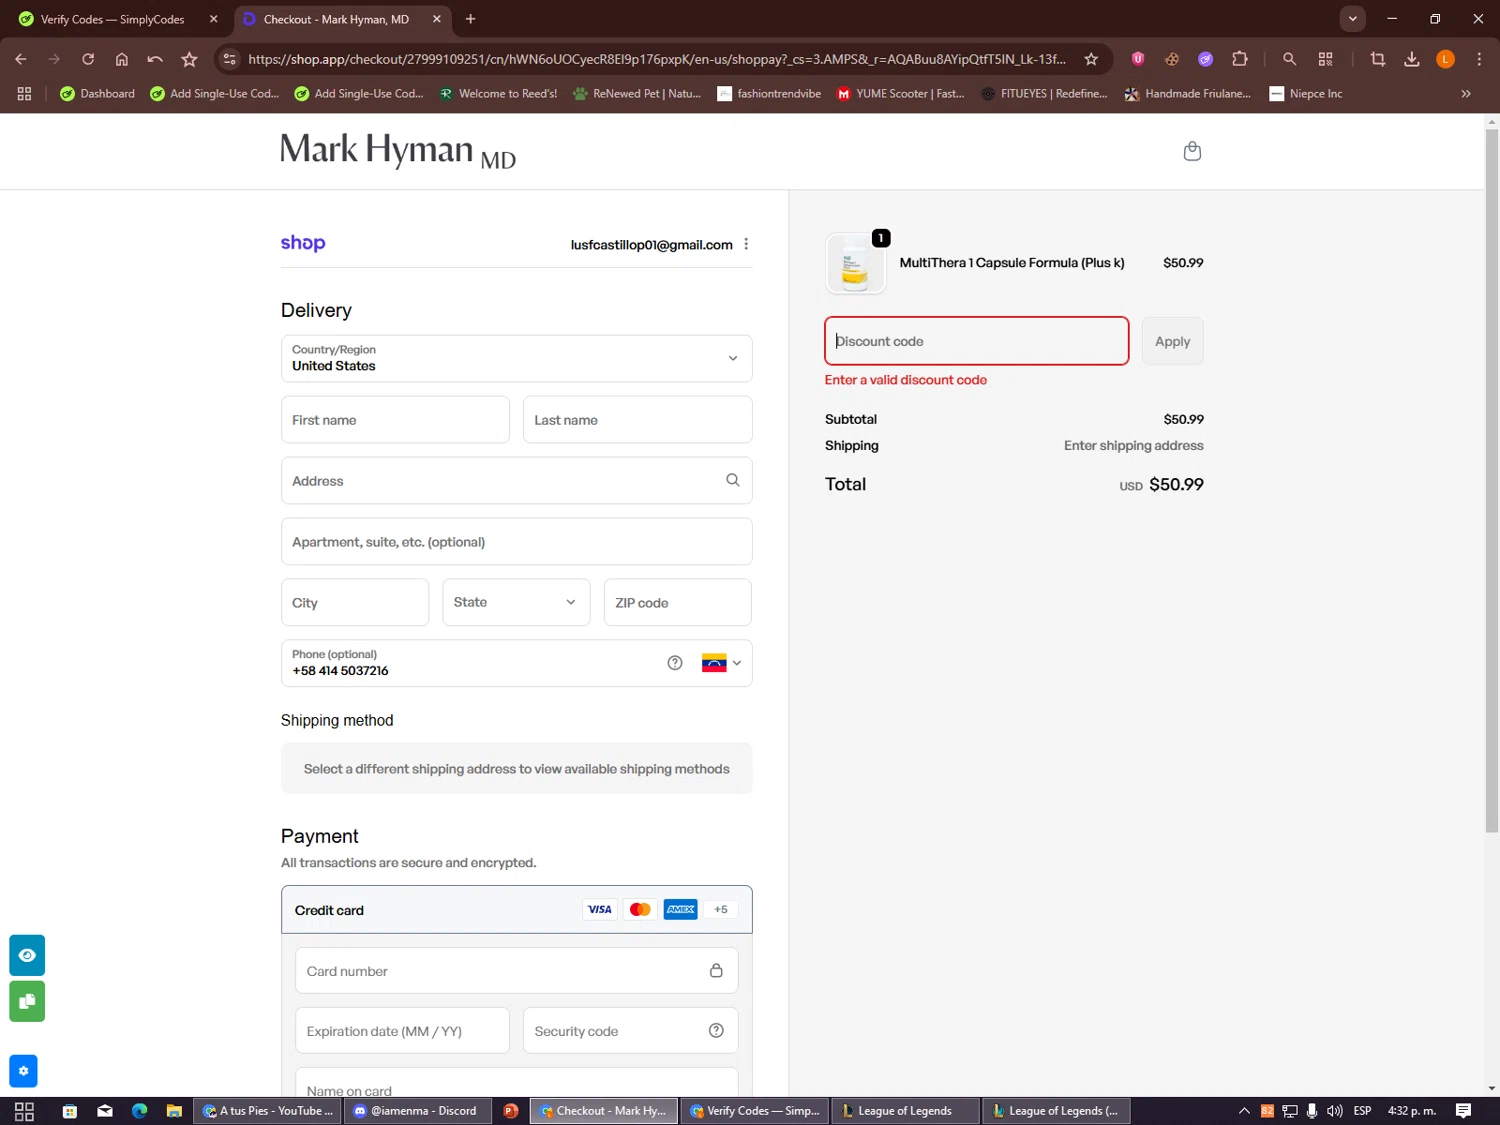
Task: Open the bookmarks apps grid icon
Action: coord(24,94)
